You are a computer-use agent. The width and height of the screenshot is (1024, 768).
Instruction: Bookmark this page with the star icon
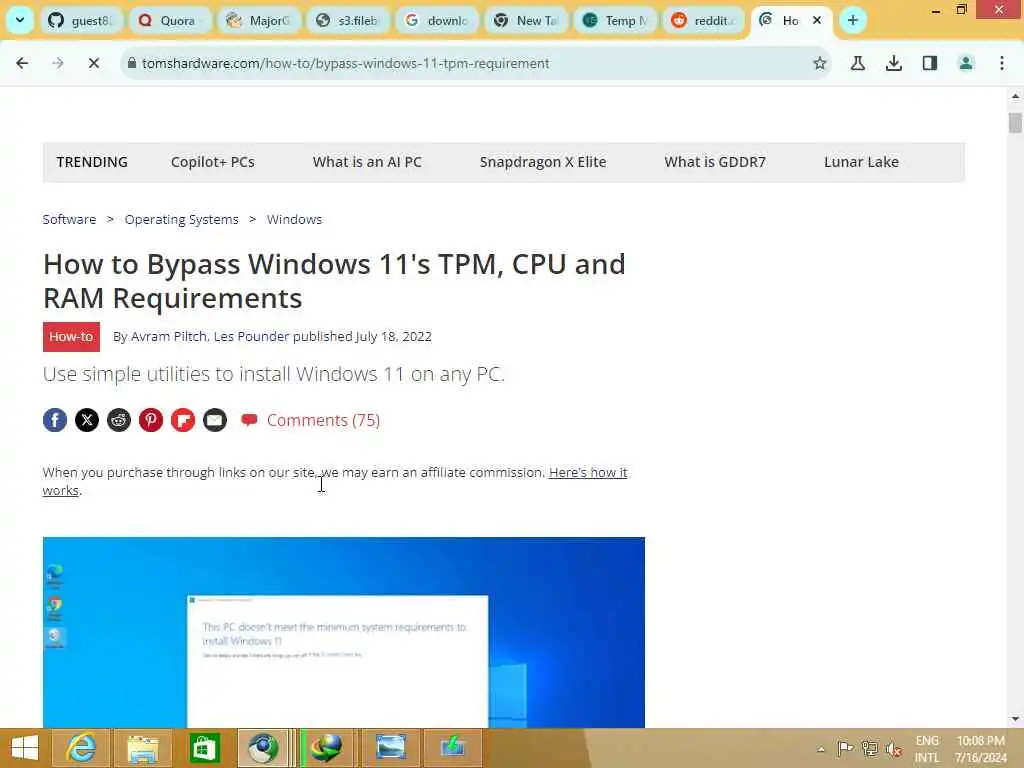point(819,63)
